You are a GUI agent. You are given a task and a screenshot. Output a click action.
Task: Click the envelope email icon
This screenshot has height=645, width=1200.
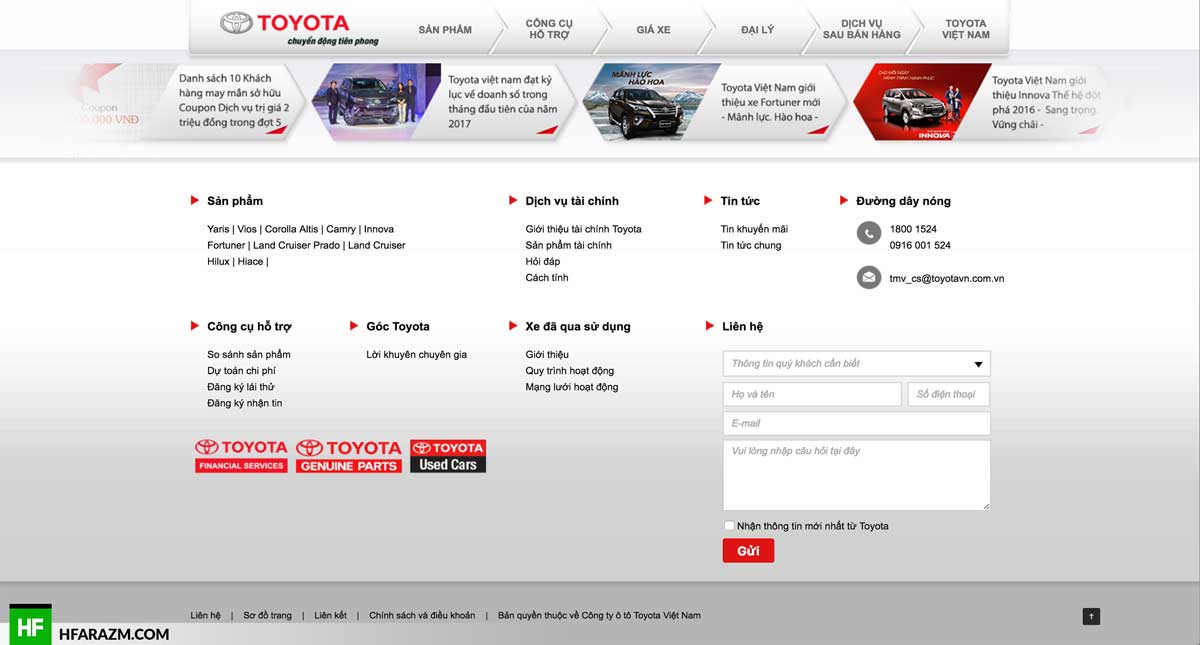point(869,278)
